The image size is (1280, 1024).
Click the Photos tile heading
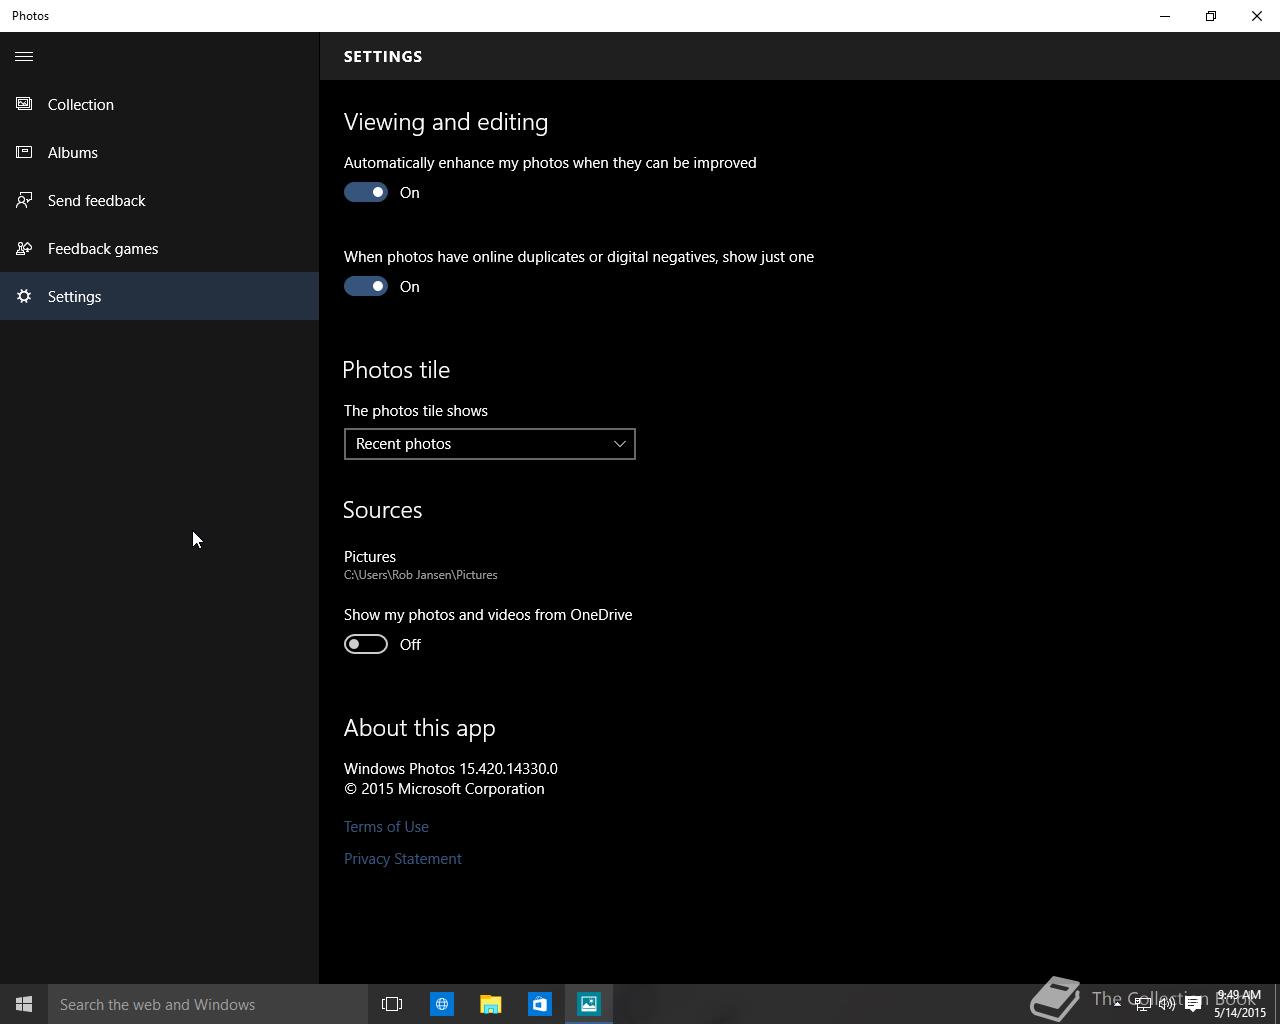tap(396, 370)
